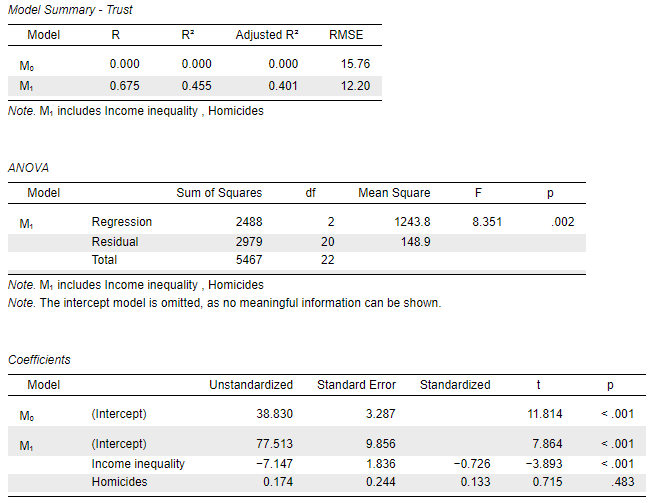The image size is (654, 503).
Task: Click the Coefficients table title
Action: tap(39, 360)
